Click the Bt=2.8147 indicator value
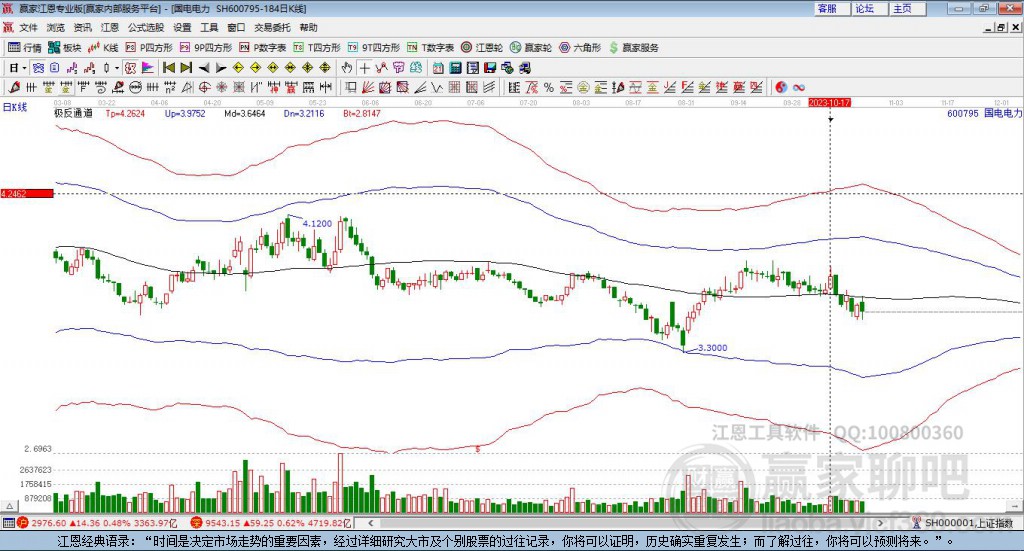The image size is (1024, 551). (x=362, y=114)
